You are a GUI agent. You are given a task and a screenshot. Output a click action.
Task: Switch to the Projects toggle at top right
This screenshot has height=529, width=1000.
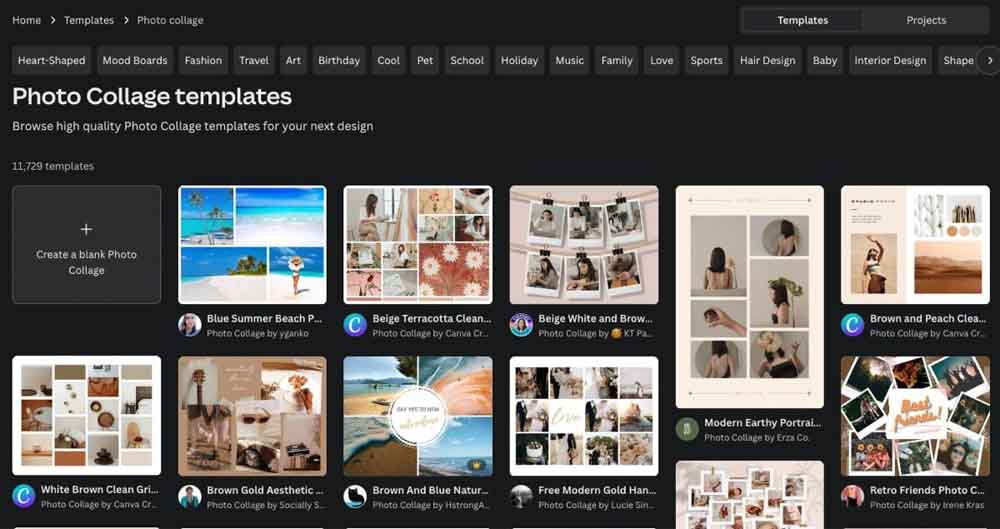point(926,20)
